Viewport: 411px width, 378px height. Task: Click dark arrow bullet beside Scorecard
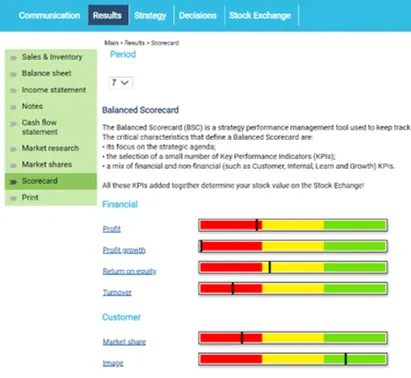(x=13, y=182)
